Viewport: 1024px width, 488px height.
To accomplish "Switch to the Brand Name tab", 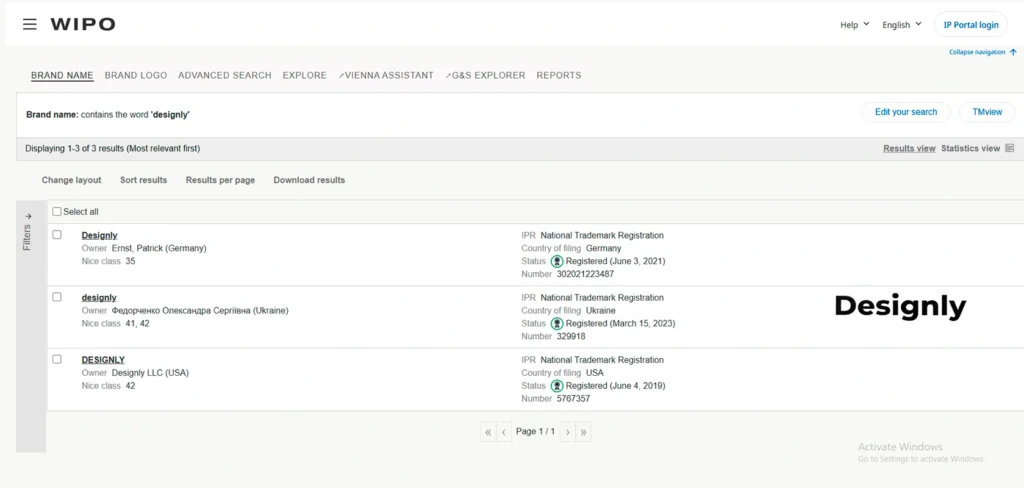I will [62, 75].
